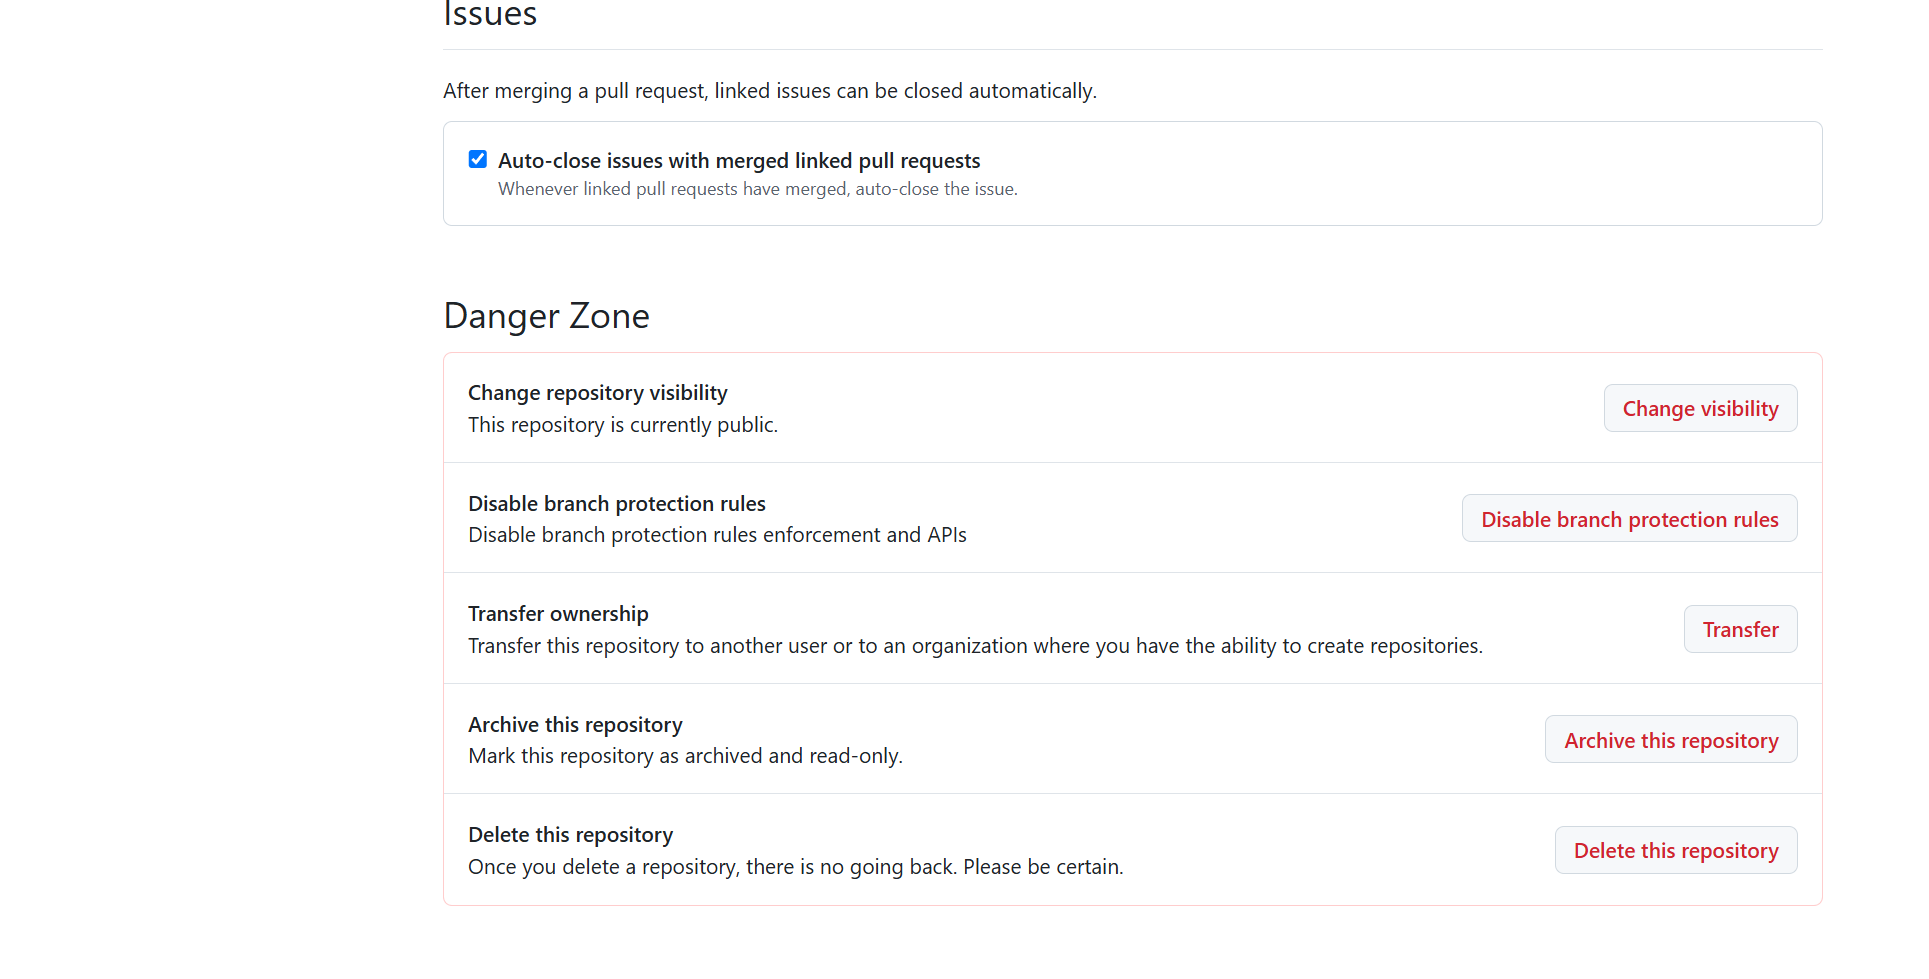Click the Issues section heading
This screenshot has width=1929, height=979.
(490, 14)
